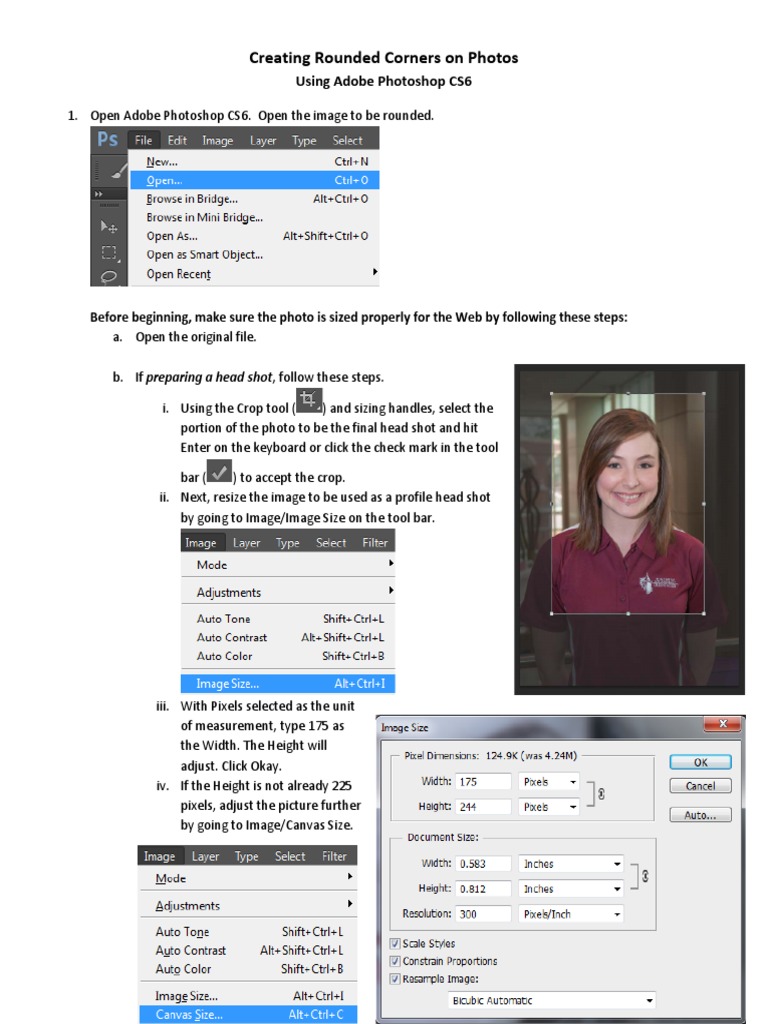This screenshot has width=768, height=1024.
Task: Click the pixel Height field showing 244
Action: [483, 807]
